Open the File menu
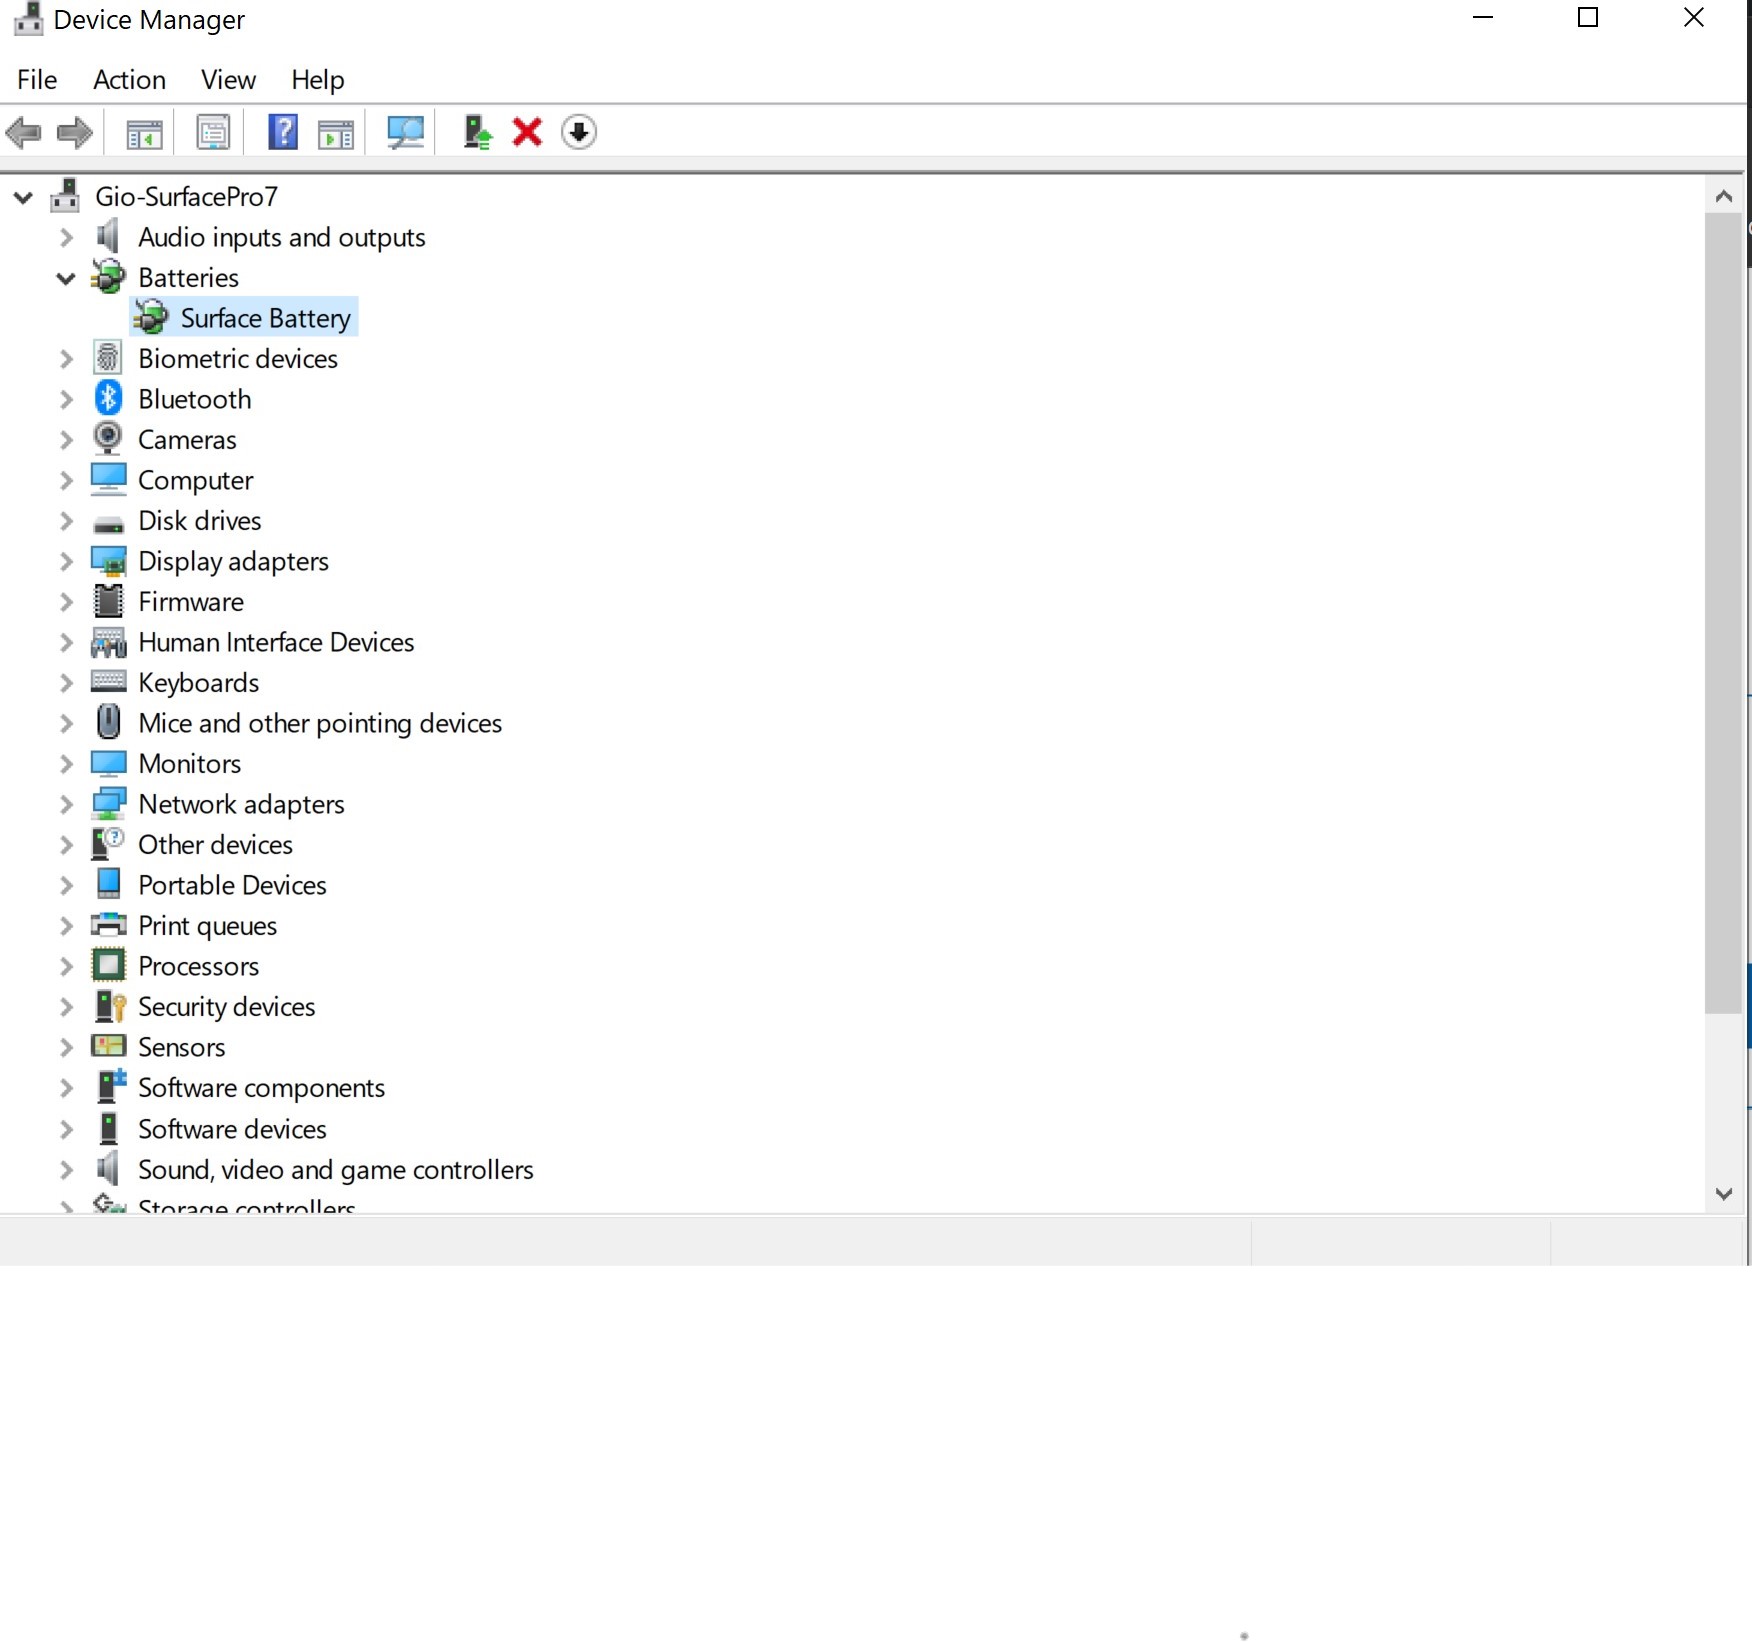The width and height of the screenshot is (1752, 1643). pos(37,79)
